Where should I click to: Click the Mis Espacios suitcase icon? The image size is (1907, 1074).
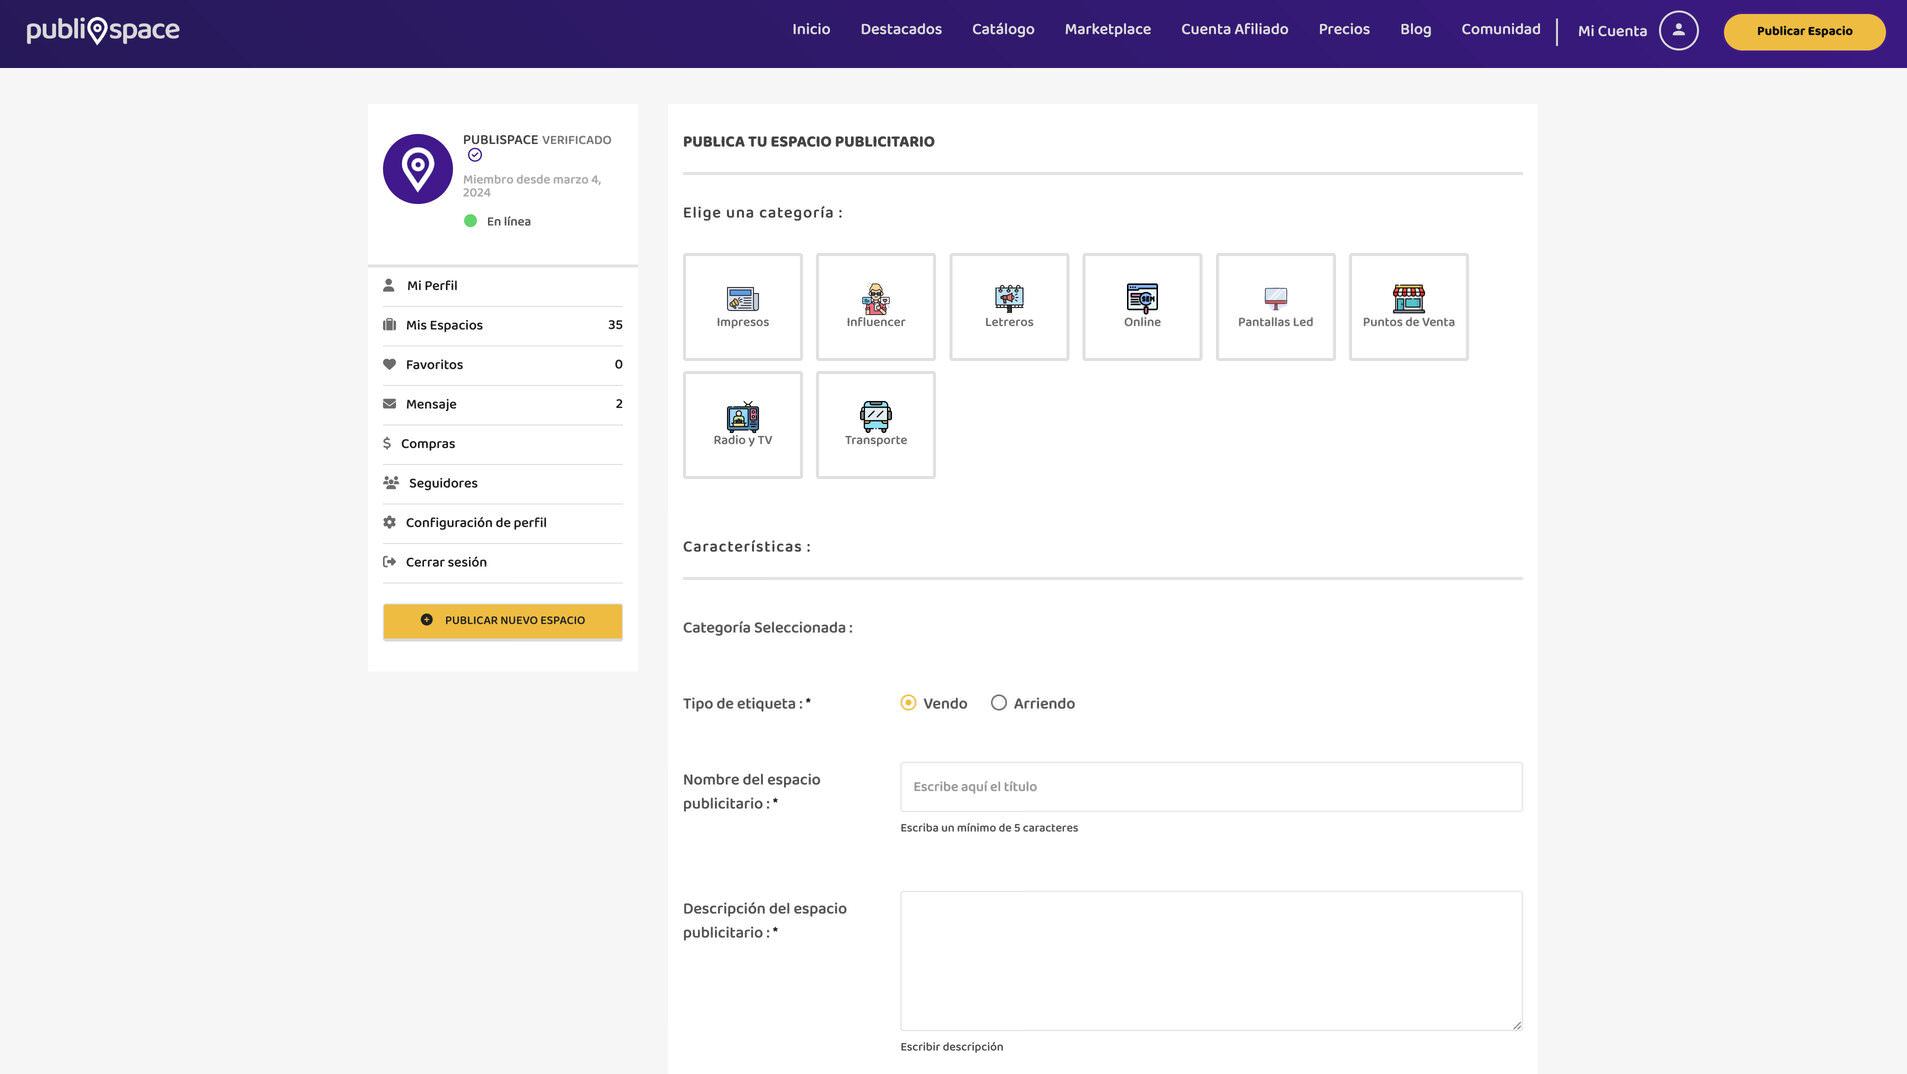389,325
